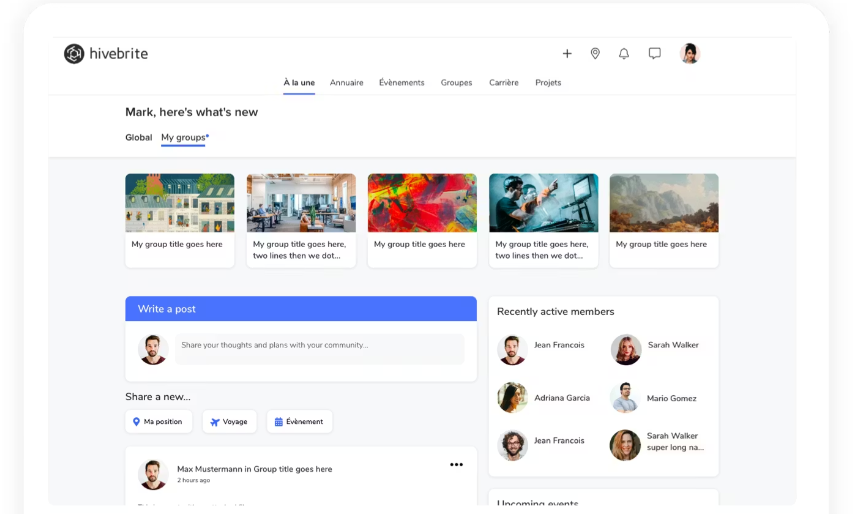
Task: Go to Projets tab
Action: [548, 82]
